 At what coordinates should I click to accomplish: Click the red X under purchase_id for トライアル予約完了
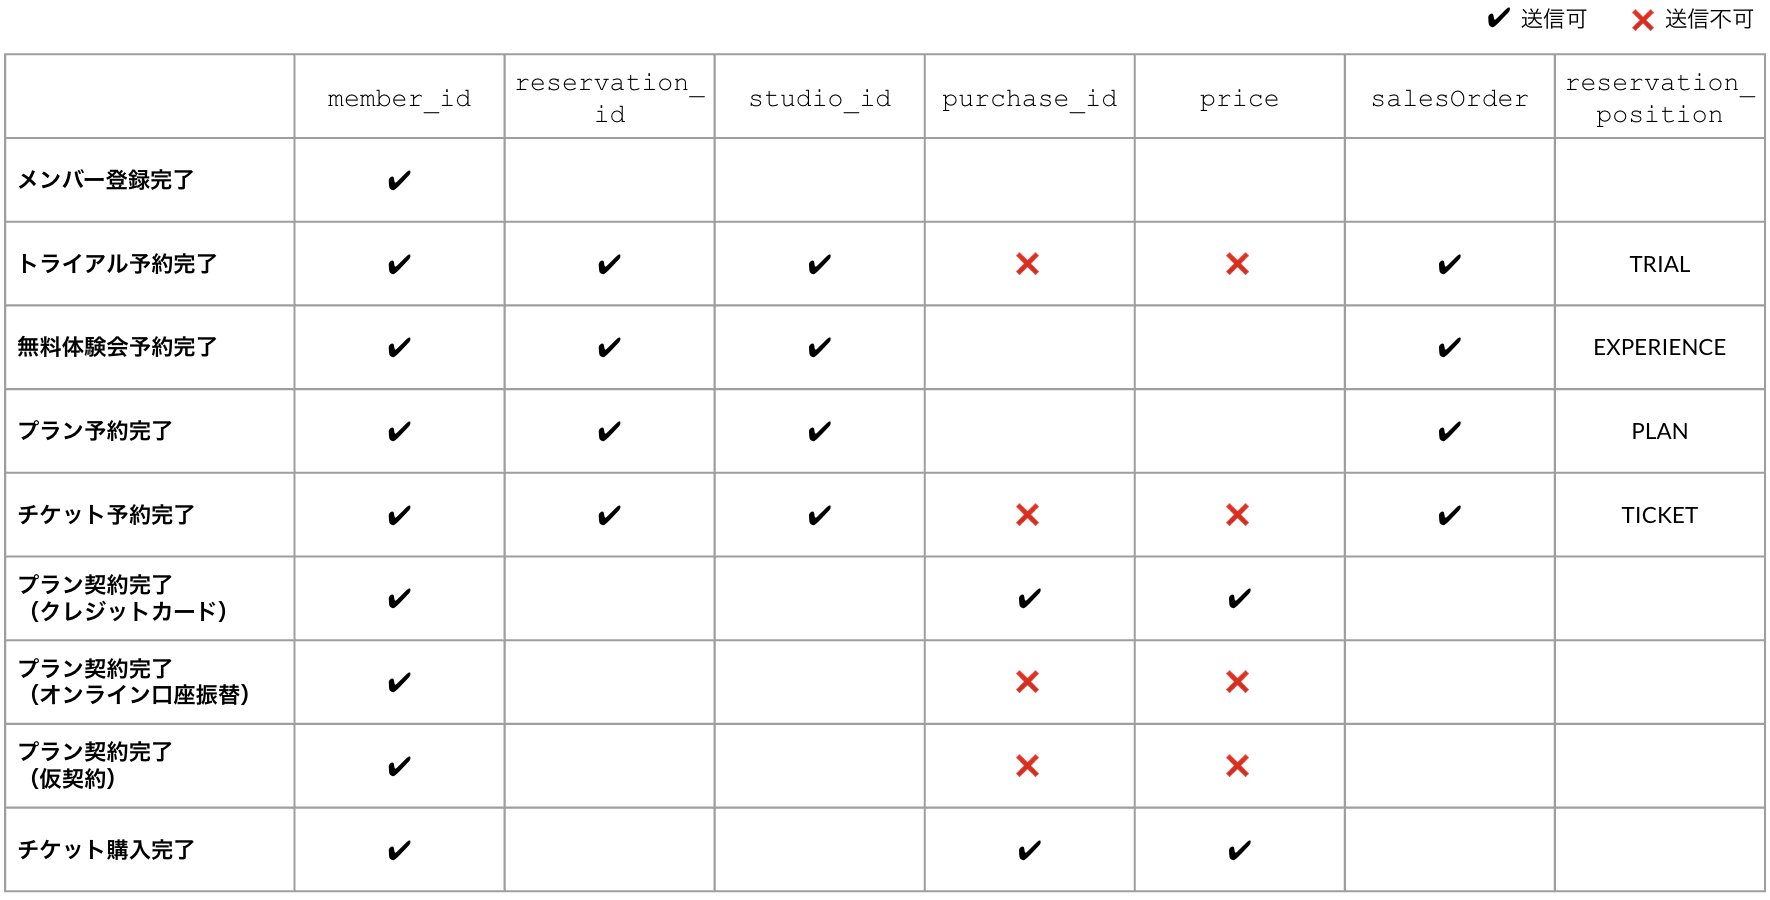point(1027,264)
